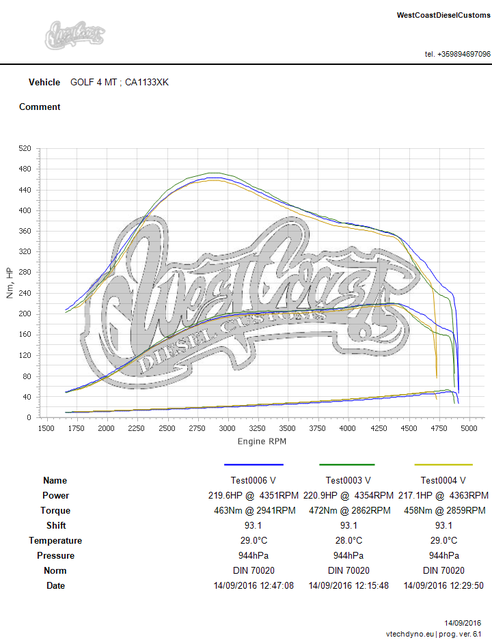This screenshot has height=640, width=492.
Task: Click the Pressure row label
Action: pyautogui.click(x=56, y=556)
